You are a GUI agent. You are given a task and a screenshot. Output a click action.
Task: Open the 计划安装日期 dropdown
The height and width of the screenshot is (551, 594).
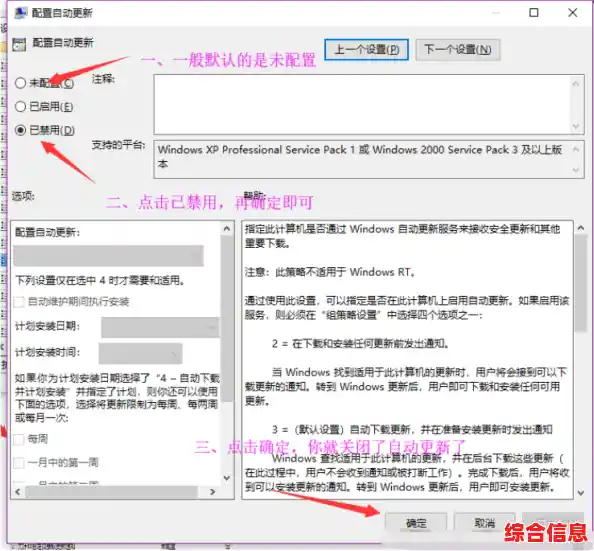pos(160,327)
